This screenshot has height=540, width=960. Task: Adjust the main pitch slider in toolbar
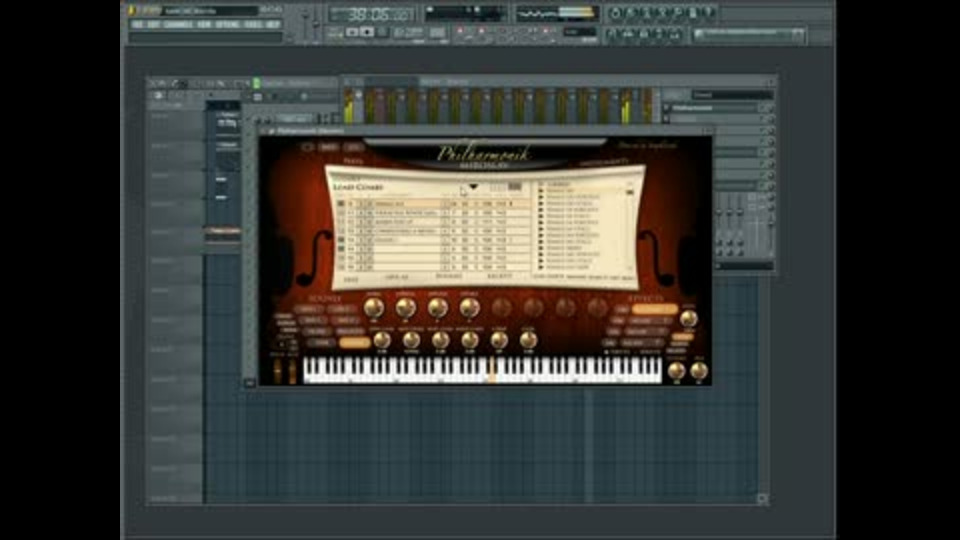316,23
